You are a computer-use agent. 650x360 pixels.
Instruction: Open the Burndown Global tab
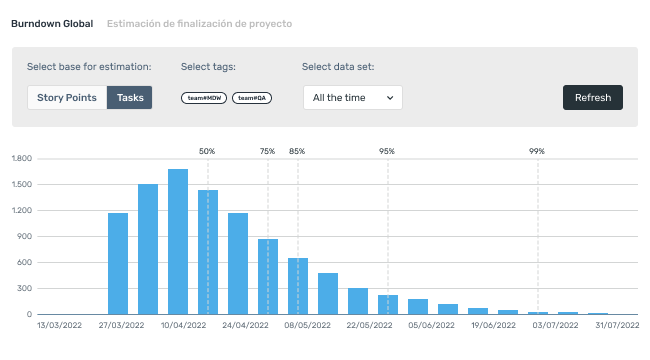coord(52,24)
